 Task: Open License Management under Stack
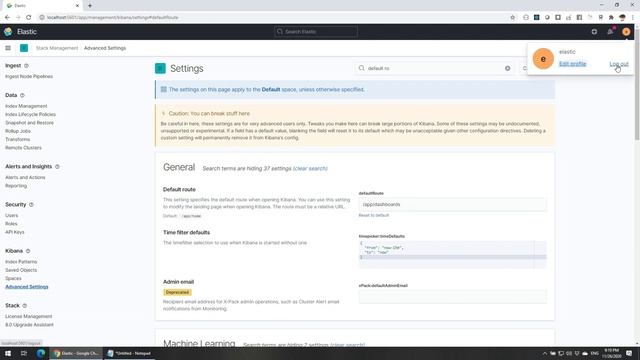29,316
